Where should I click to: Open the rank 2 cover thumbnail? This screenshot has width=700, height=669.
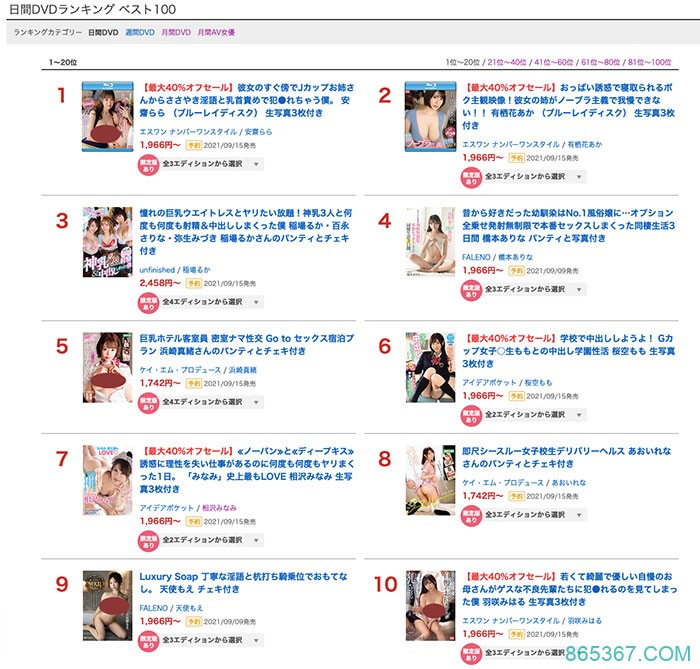(x=430, y=116)
